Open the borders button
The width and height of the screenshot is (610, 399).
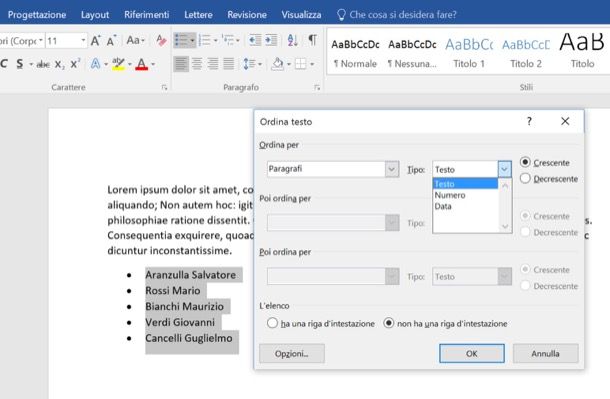(300, 64)
